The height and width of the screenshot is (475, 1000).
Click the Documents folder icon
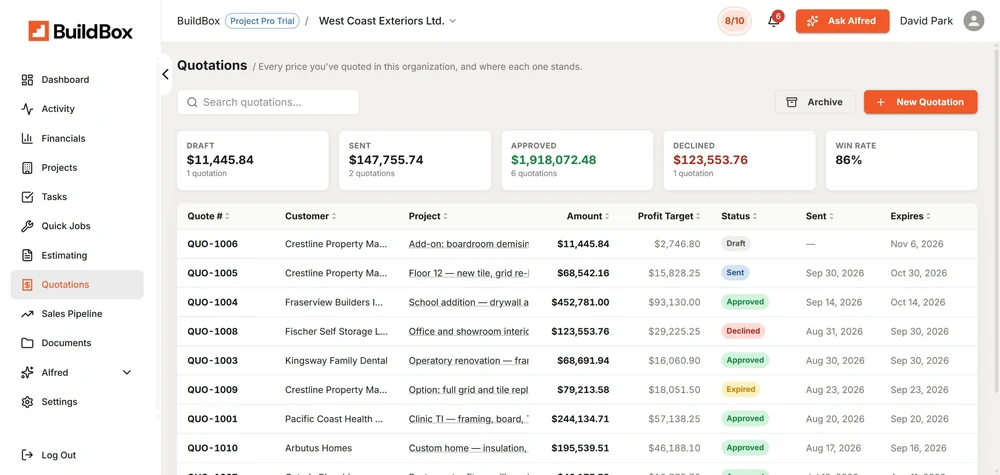click(x=27, y=343)
